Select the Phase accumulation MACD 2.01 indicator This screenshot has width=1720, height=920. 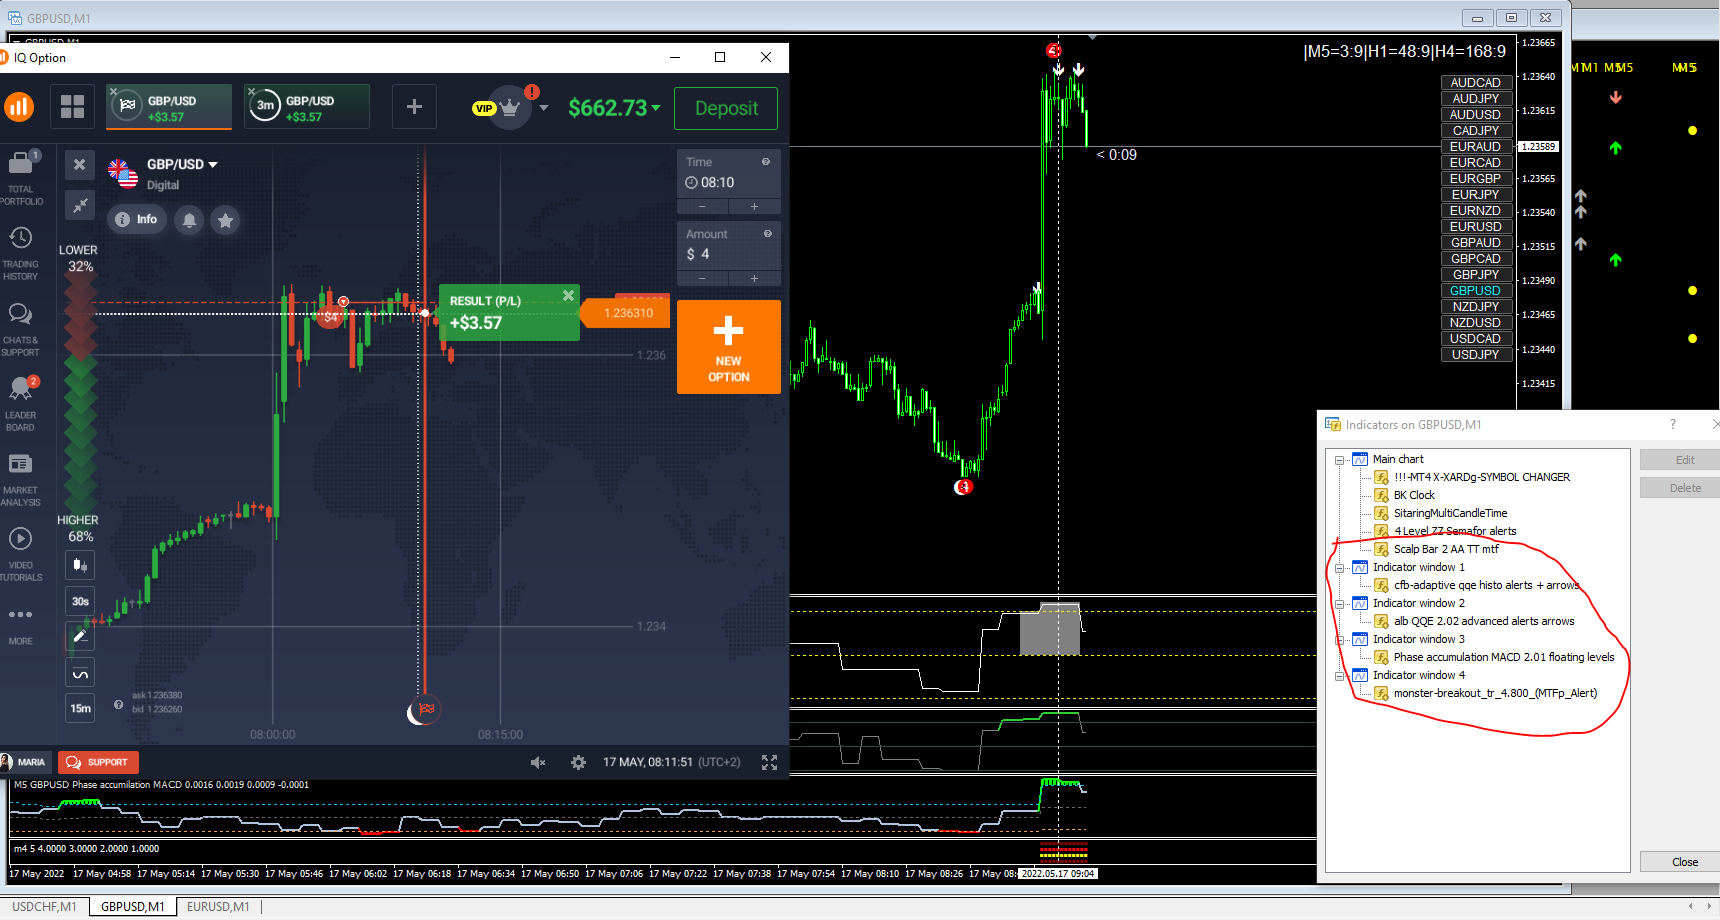tap(1504, 657)
